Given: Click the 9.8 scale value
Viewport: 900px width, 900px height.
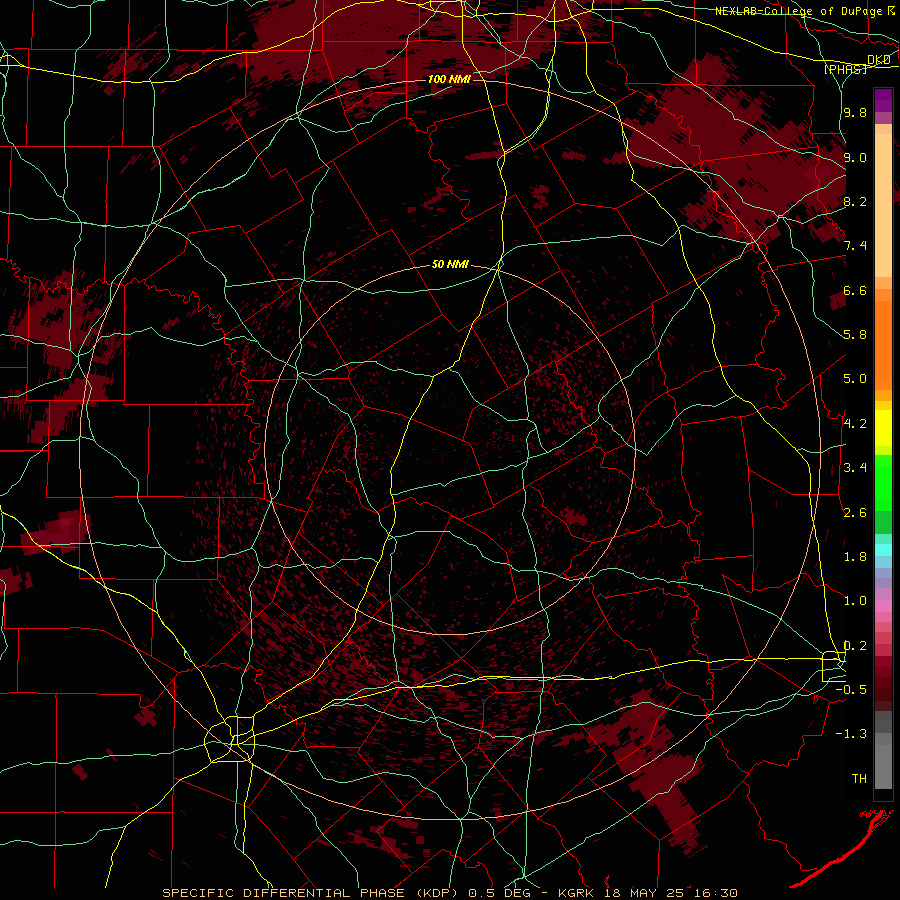Looking at the screenshot, I should [855, 112].
